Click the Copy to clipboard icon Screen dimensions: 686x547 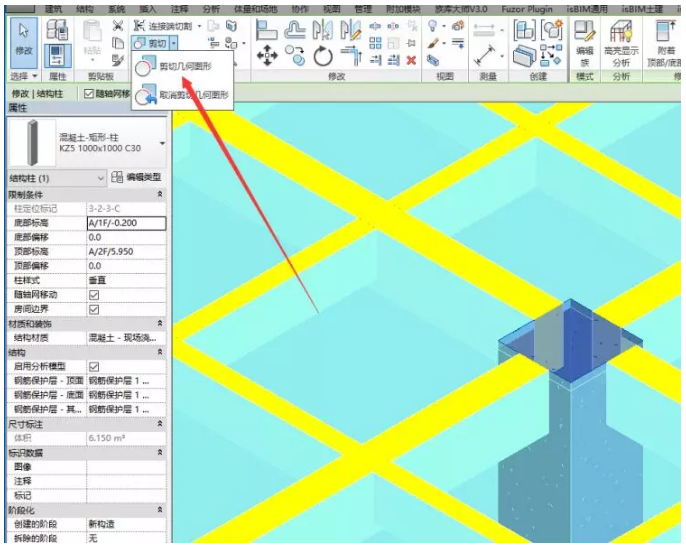tap(118, 42)
